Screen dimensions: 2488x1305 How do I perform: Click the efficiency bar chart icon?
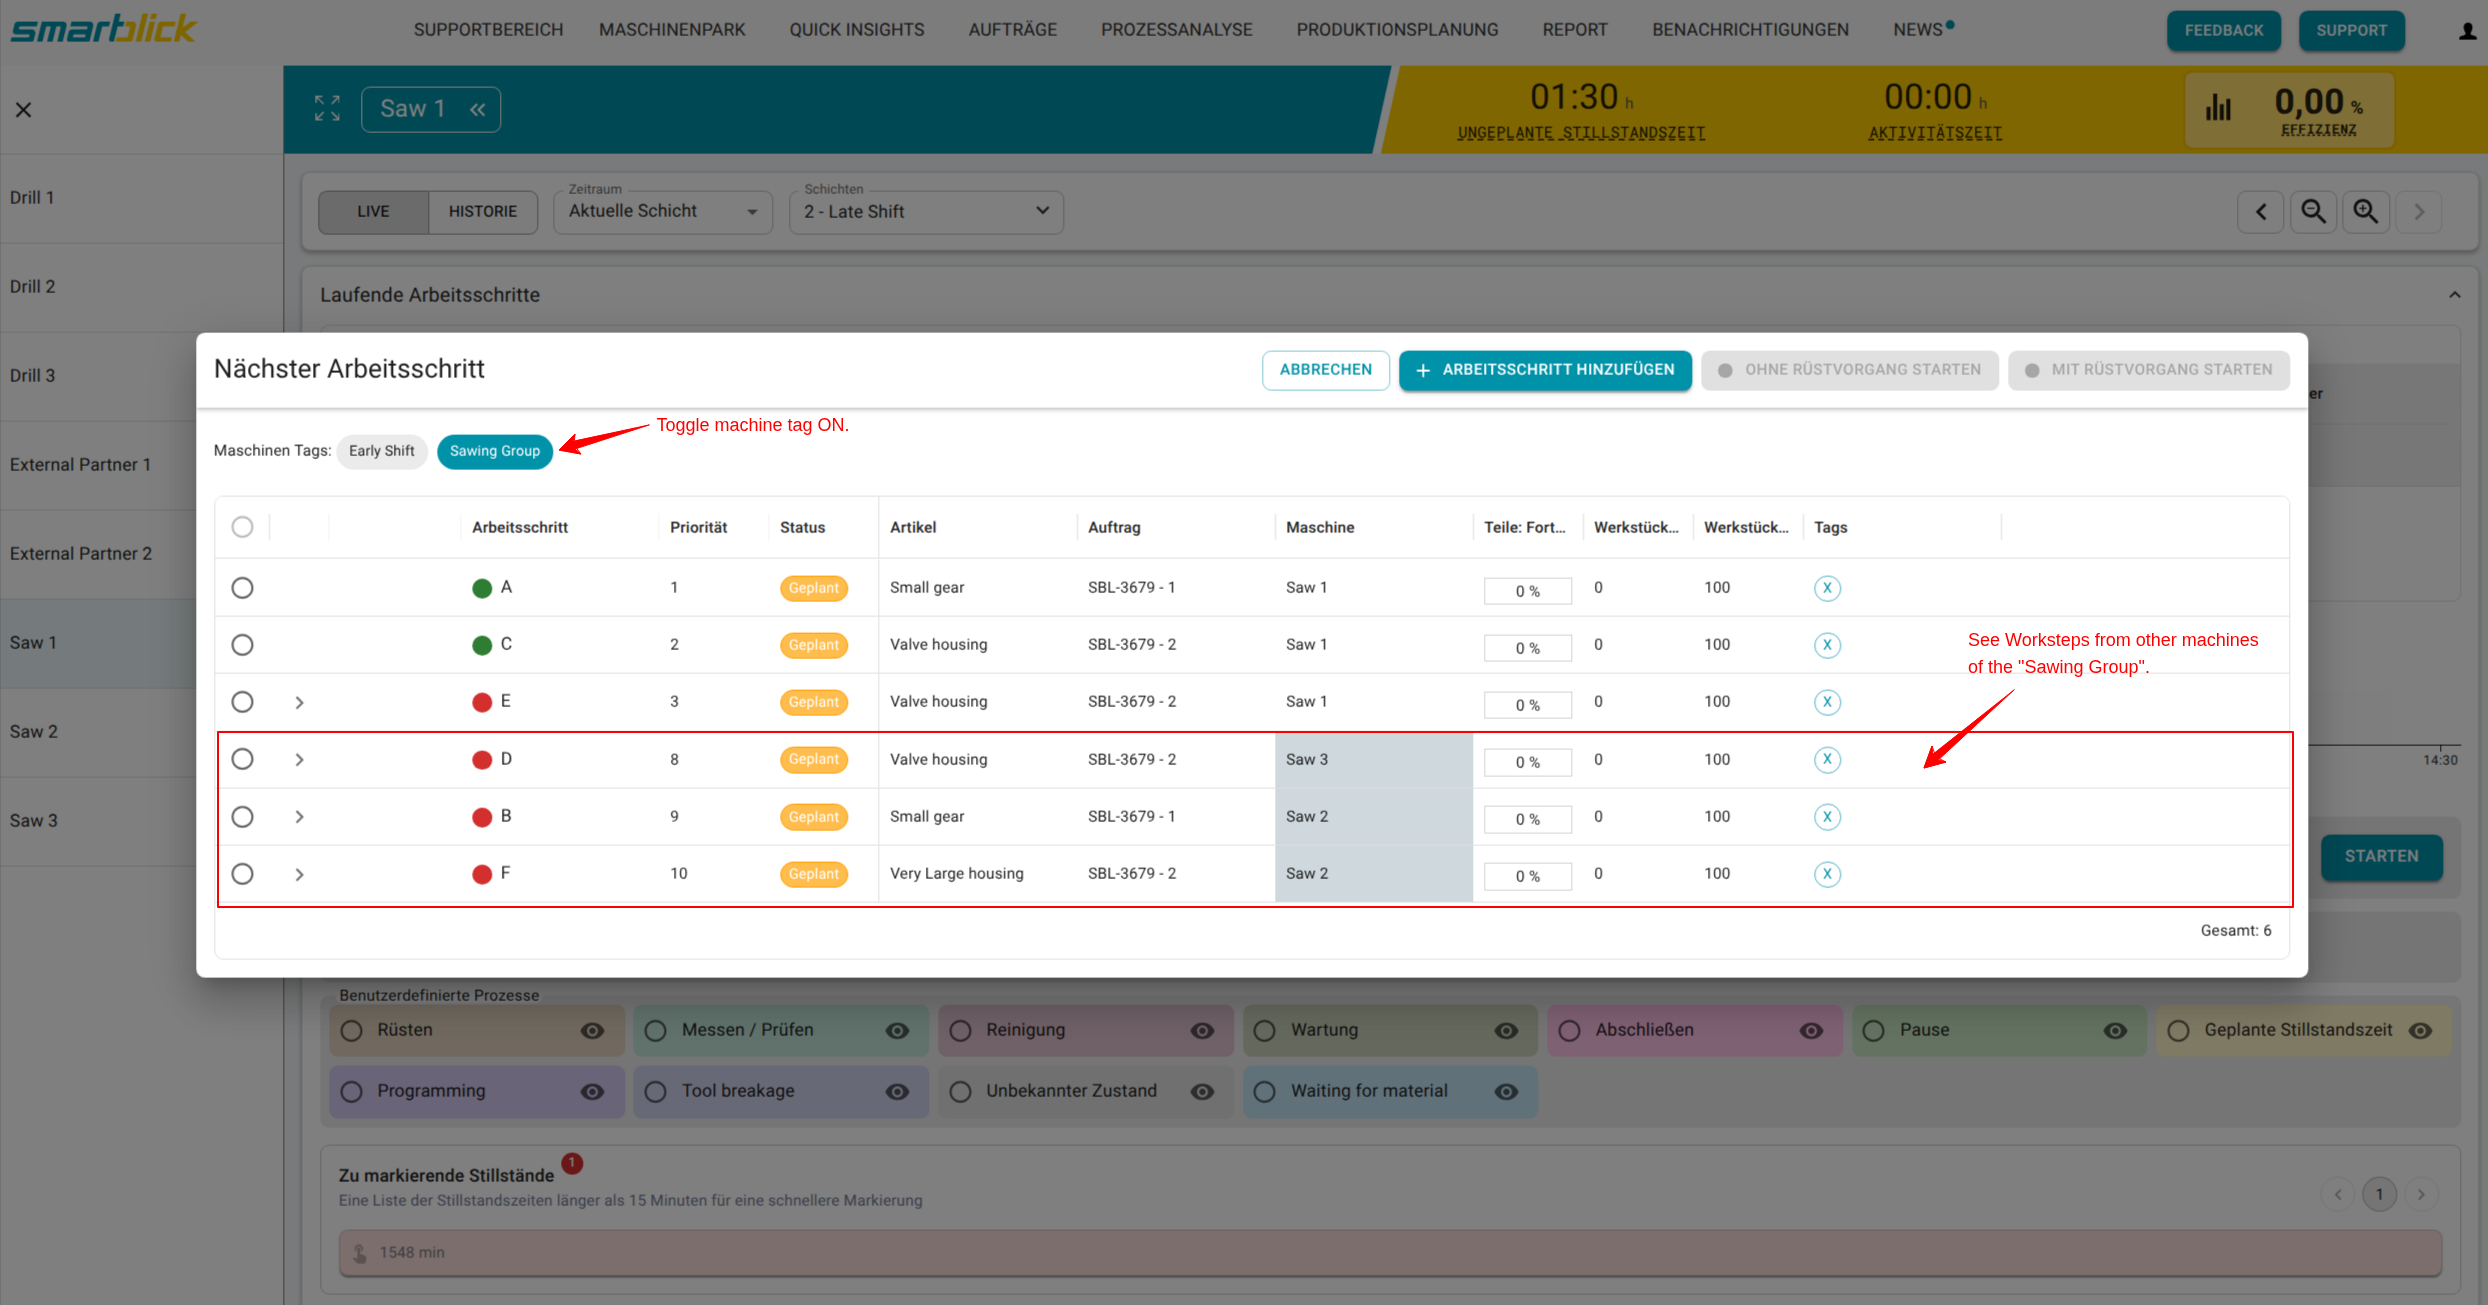(x=2218, y=108)
